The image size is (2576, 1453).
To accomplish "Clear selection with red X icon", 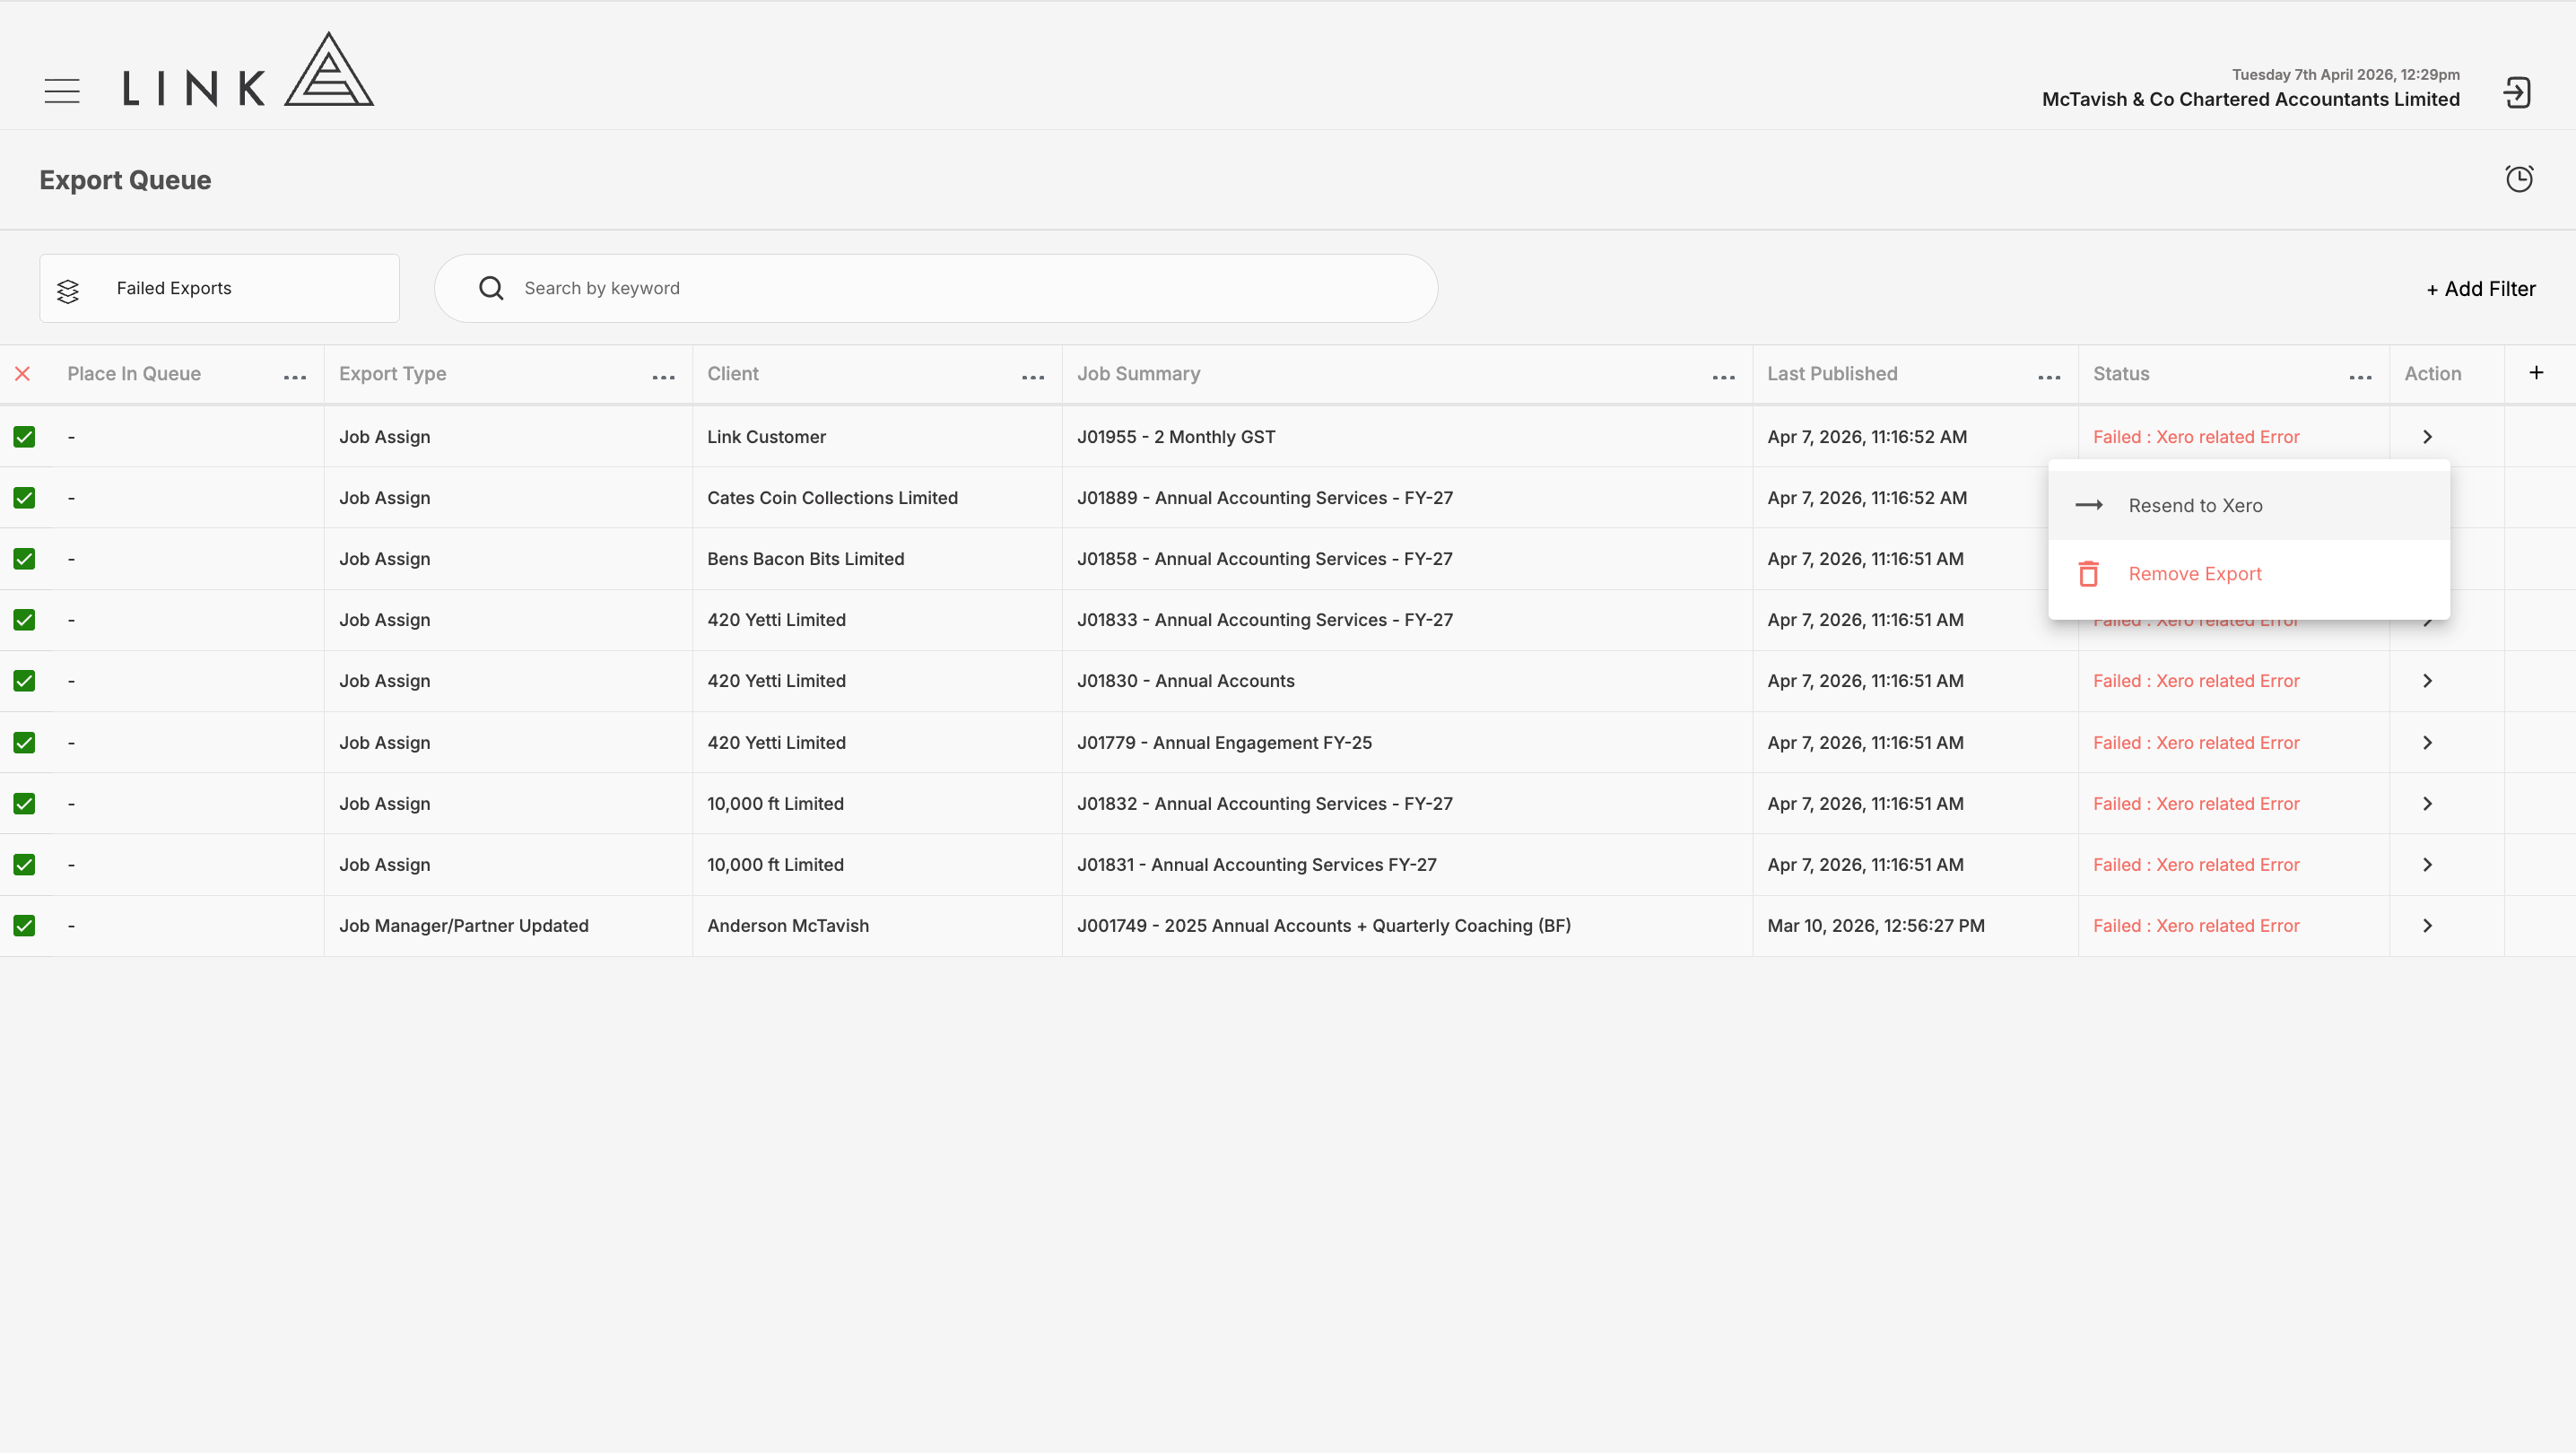I will click(x=23, y=374).
